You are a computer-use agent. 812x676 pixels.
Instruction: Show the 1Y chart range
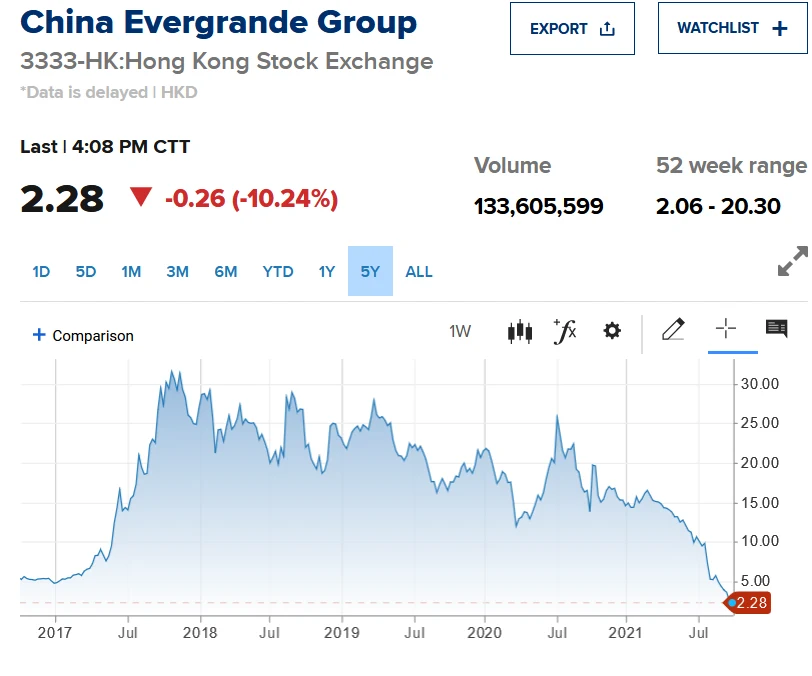pyautogui.click(x=327, y=272)
